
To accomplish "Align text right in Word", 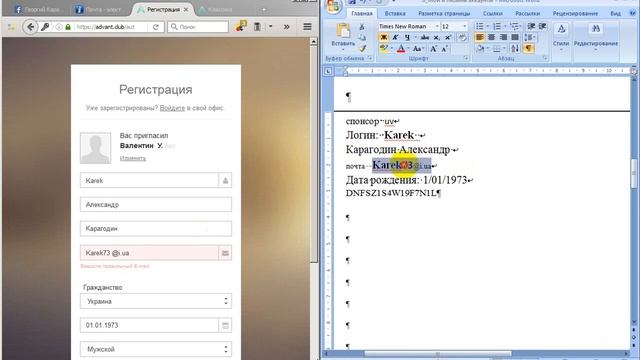I will [503, 38].
